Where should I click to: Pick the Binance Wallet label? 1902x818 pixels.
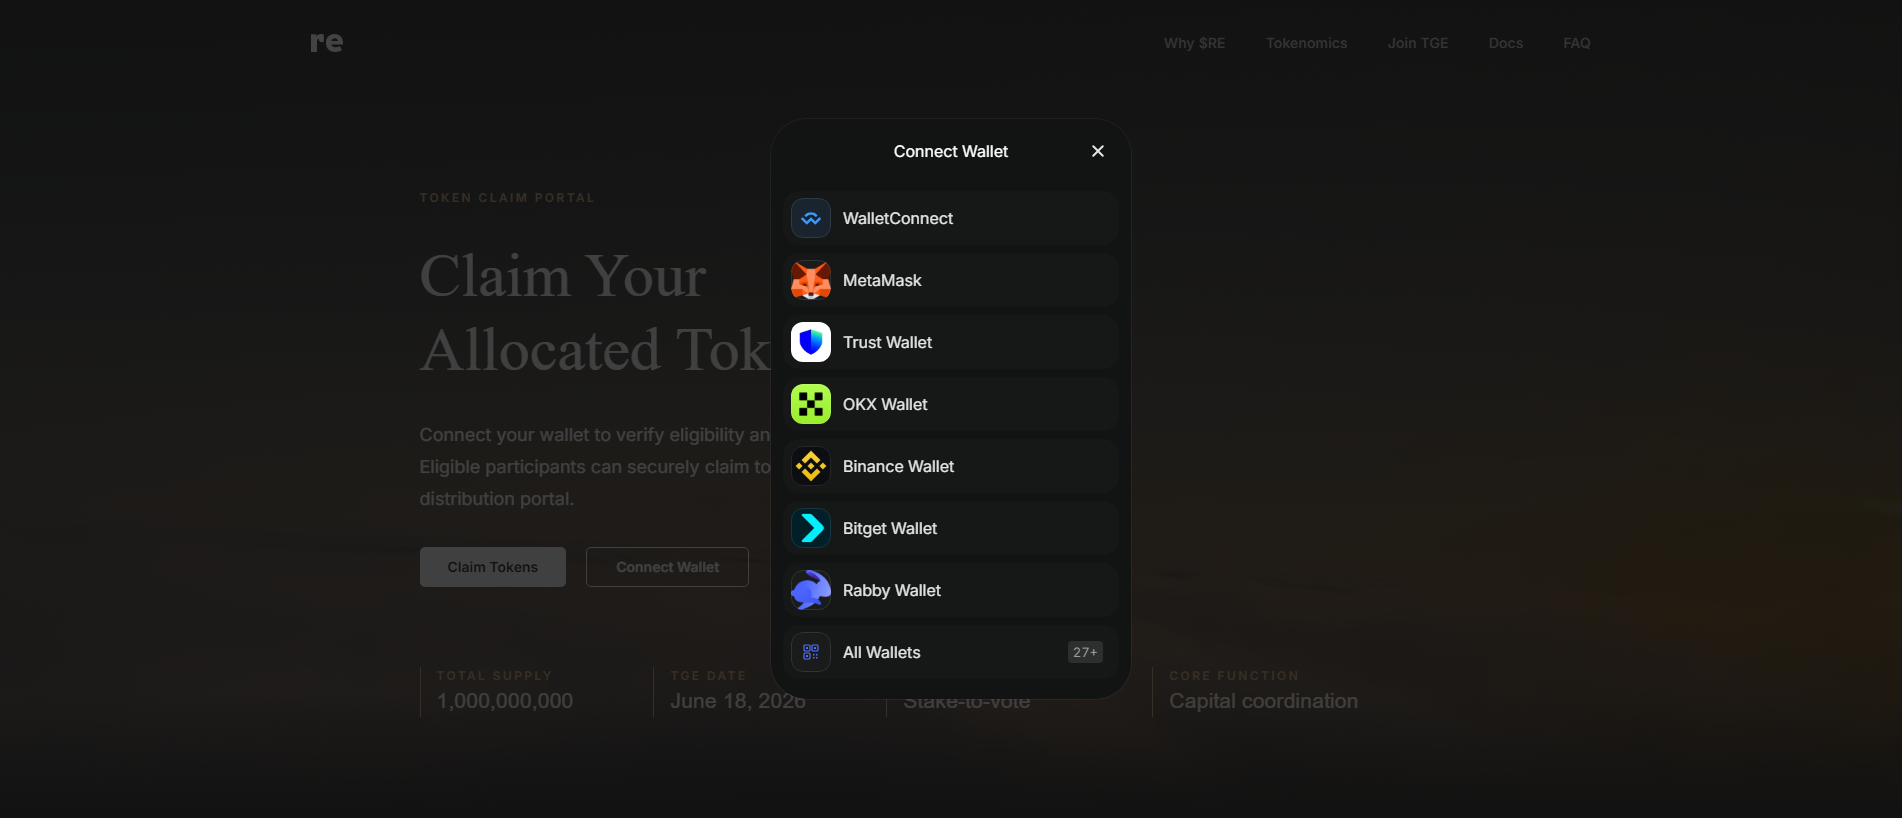(x=898, y=466)
